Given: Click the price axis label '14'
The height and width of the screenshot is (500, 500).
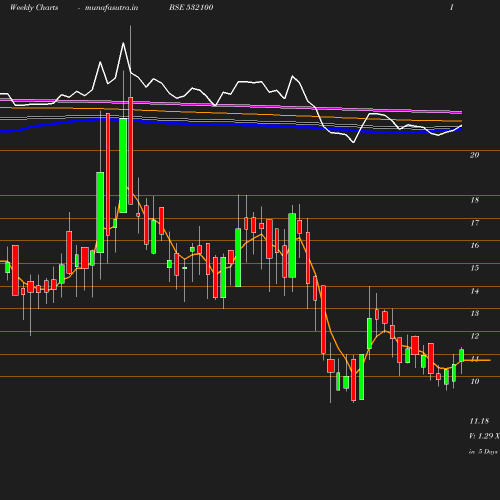Looking at the screenshot, I should pos(475,291).
